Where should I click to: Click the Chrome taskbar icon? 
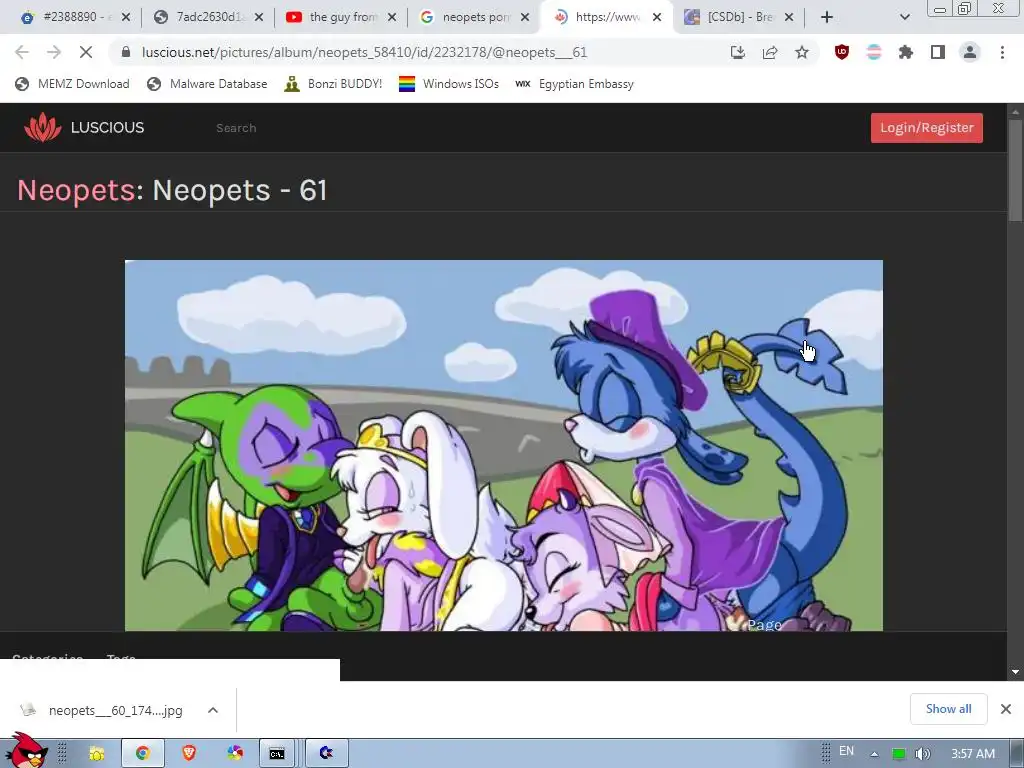tap(142, 754)
